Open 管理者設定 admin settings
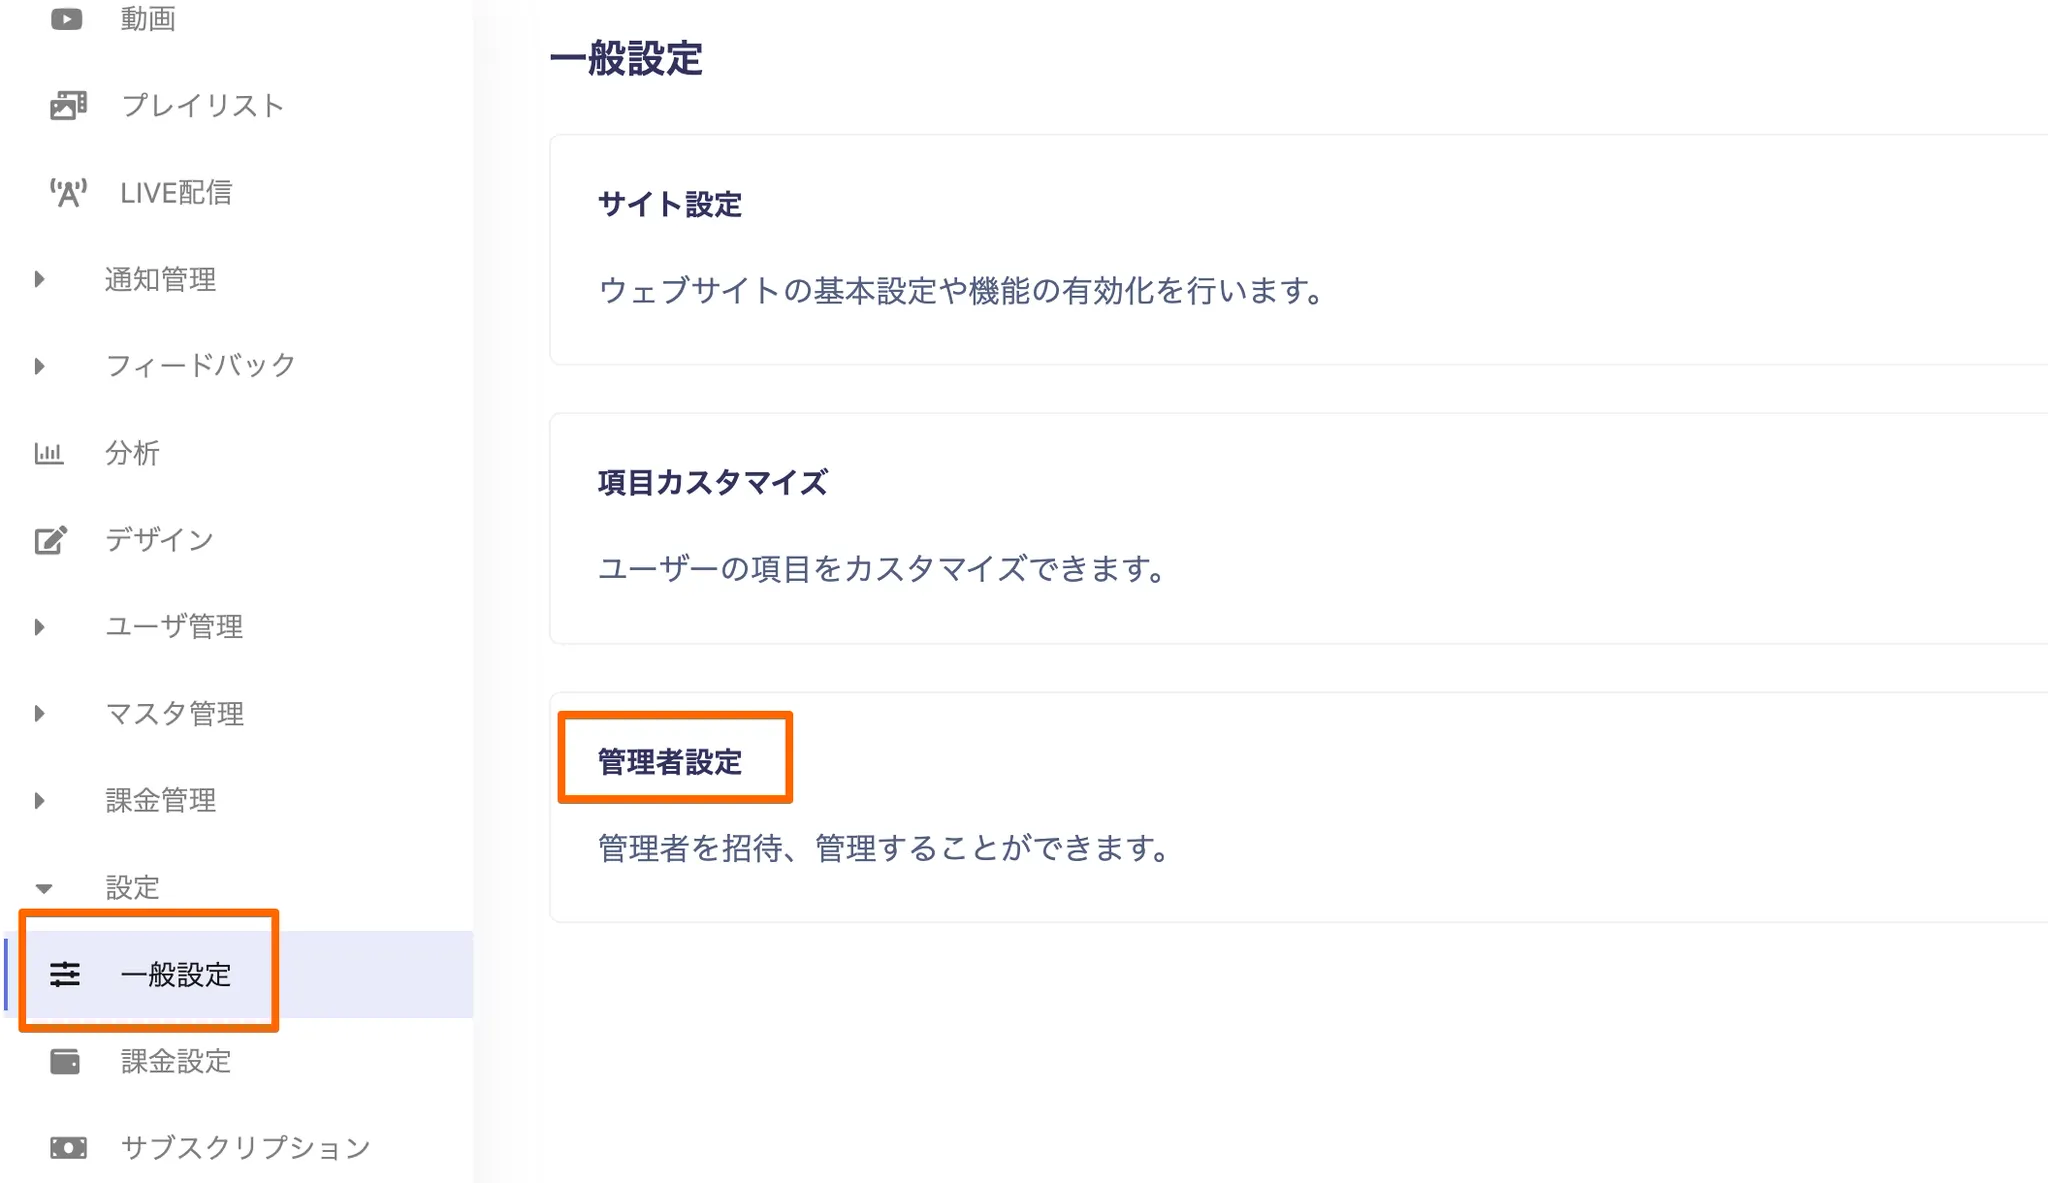 click(x=669, y=762)
